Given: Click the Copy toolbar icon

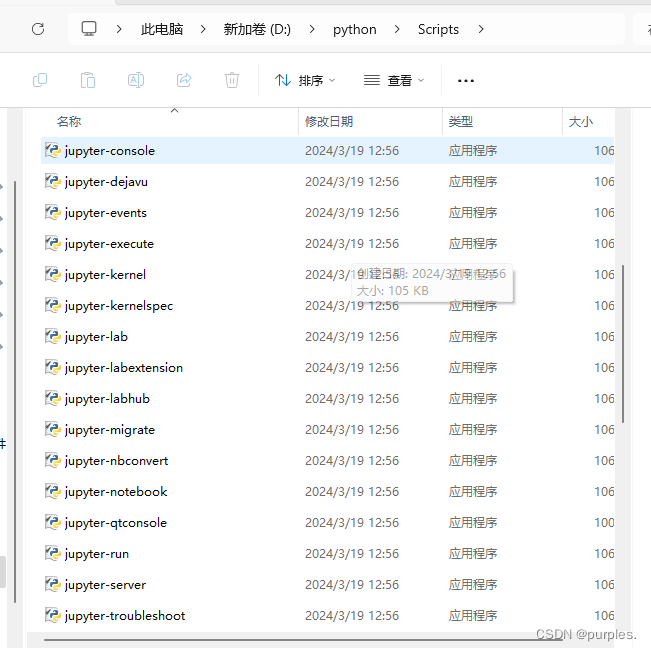Looking at the screenshot, I should (40, 80).
